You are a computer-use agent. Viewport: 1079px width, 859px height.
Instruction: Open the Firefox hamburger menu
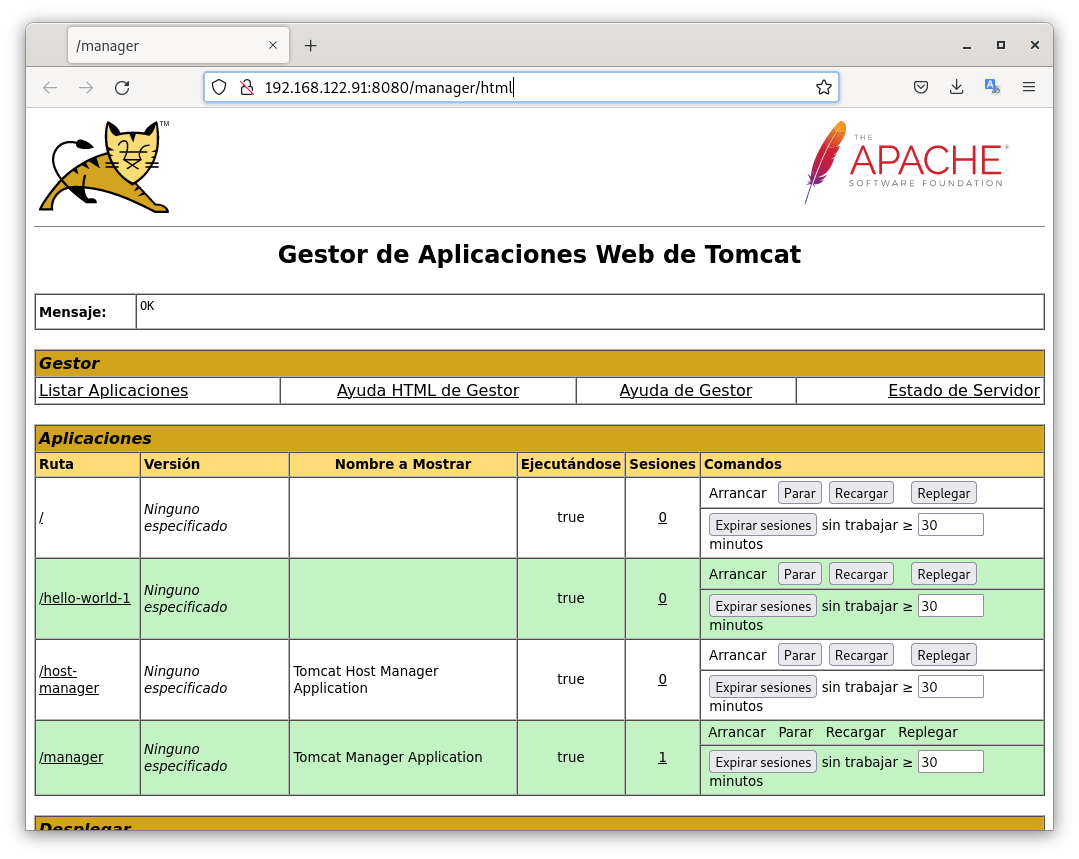[1028, 88]
